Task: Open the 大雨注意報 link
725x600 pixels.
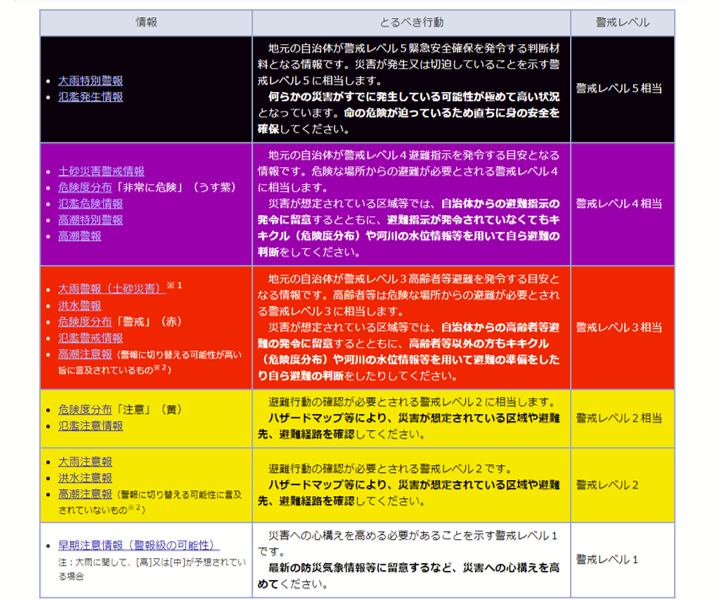Action: (x=84, y=462)
